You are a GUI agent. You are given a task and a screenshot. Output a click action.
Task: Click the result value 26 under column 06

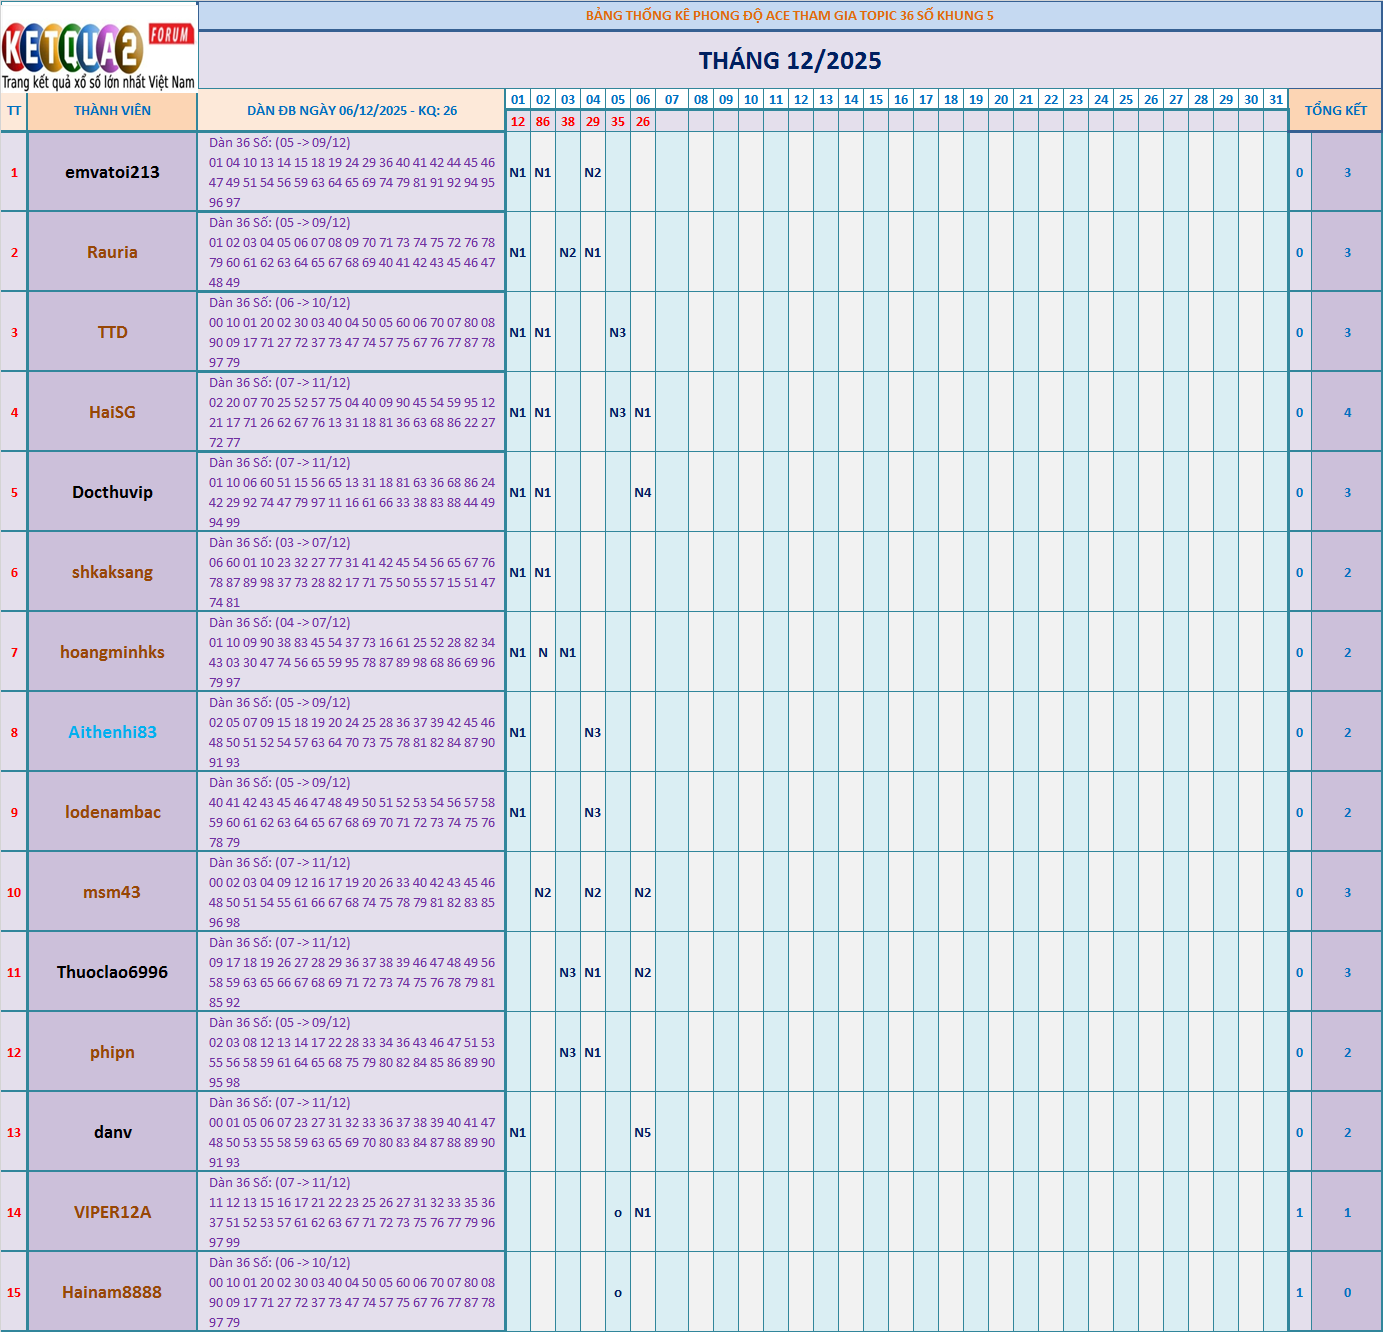(x=643, y=123)
